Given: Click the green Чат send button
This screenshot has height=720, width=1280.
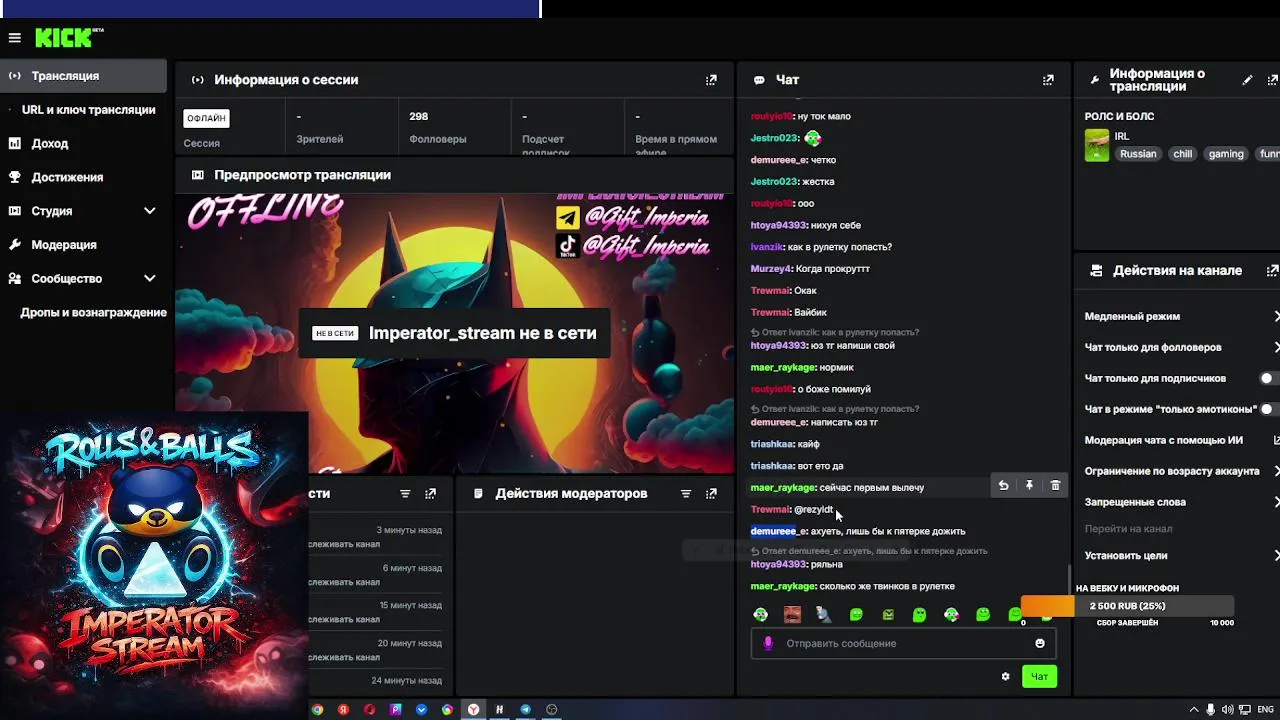Looking at the screenshot, I should pos(1040,677).
